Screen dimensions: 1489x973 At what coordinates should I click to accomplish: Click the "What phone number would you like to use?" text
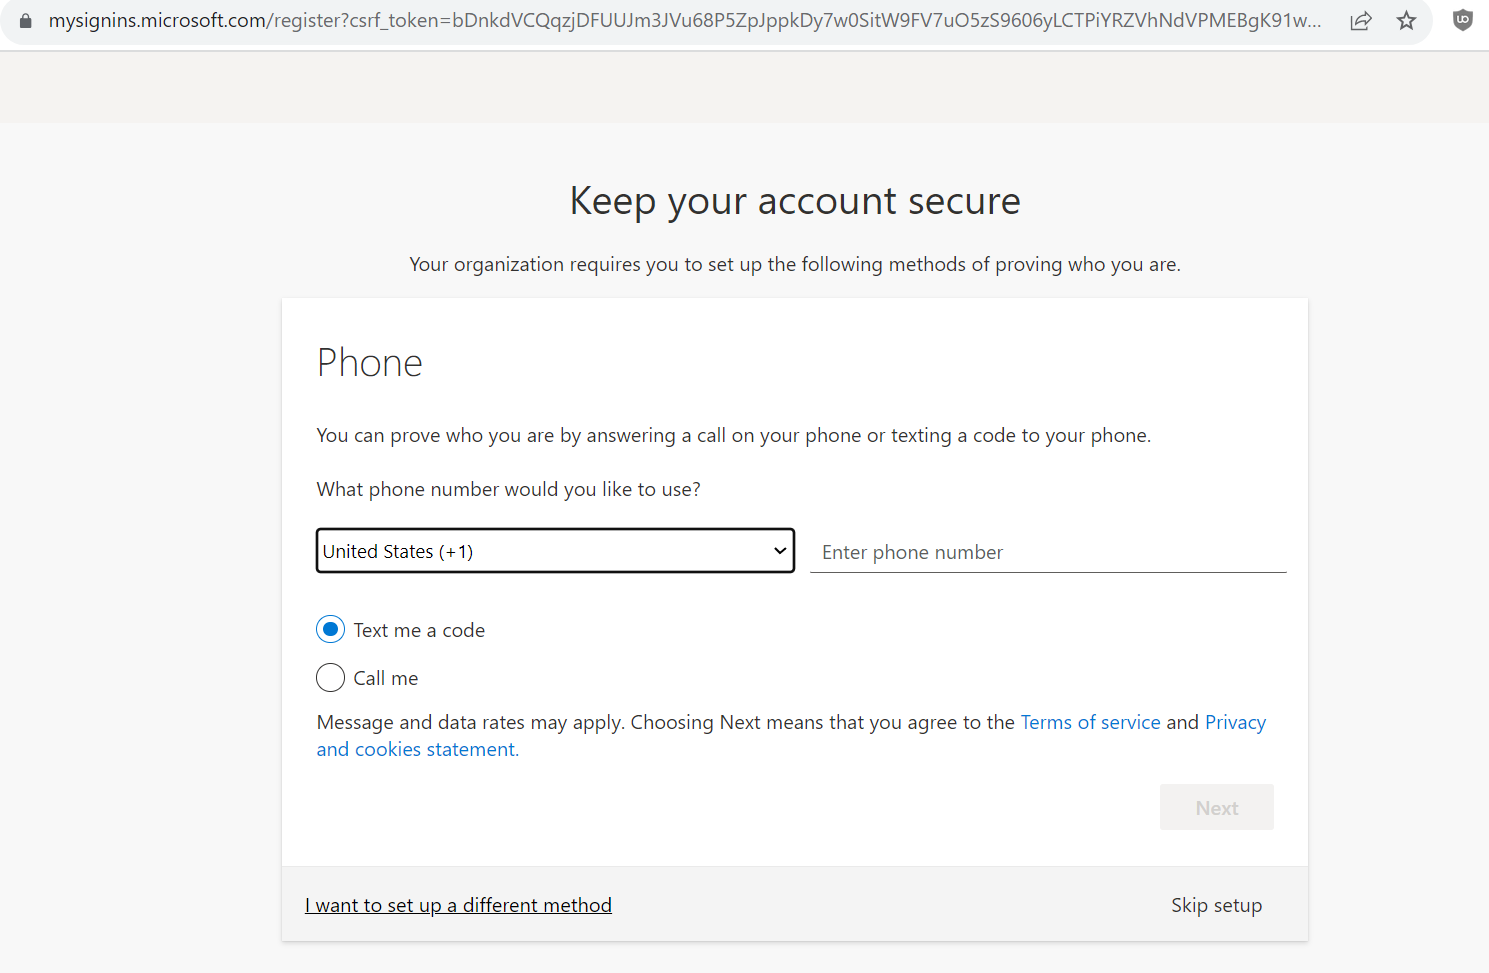click(x=508, y=489)
